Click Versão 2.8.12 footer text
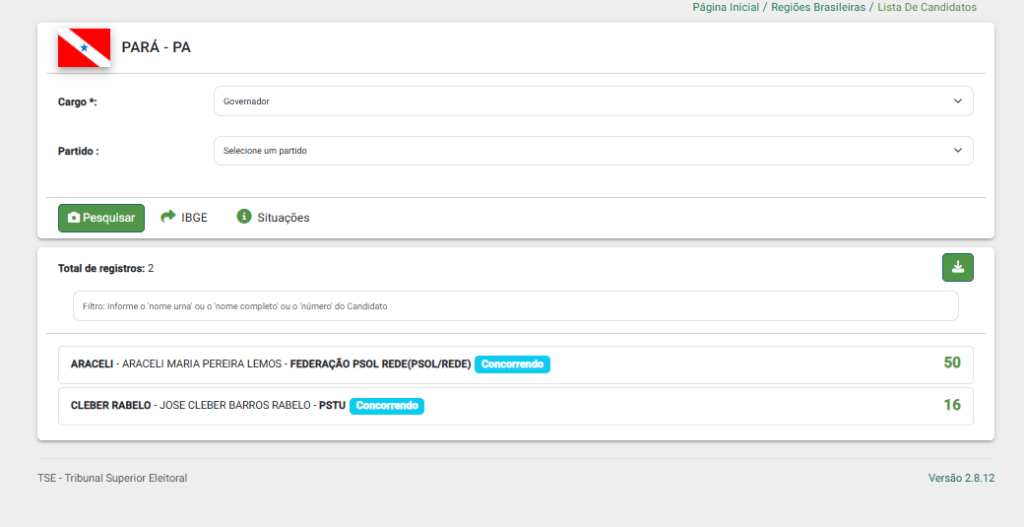1024x527 pixels. [961, 478]
